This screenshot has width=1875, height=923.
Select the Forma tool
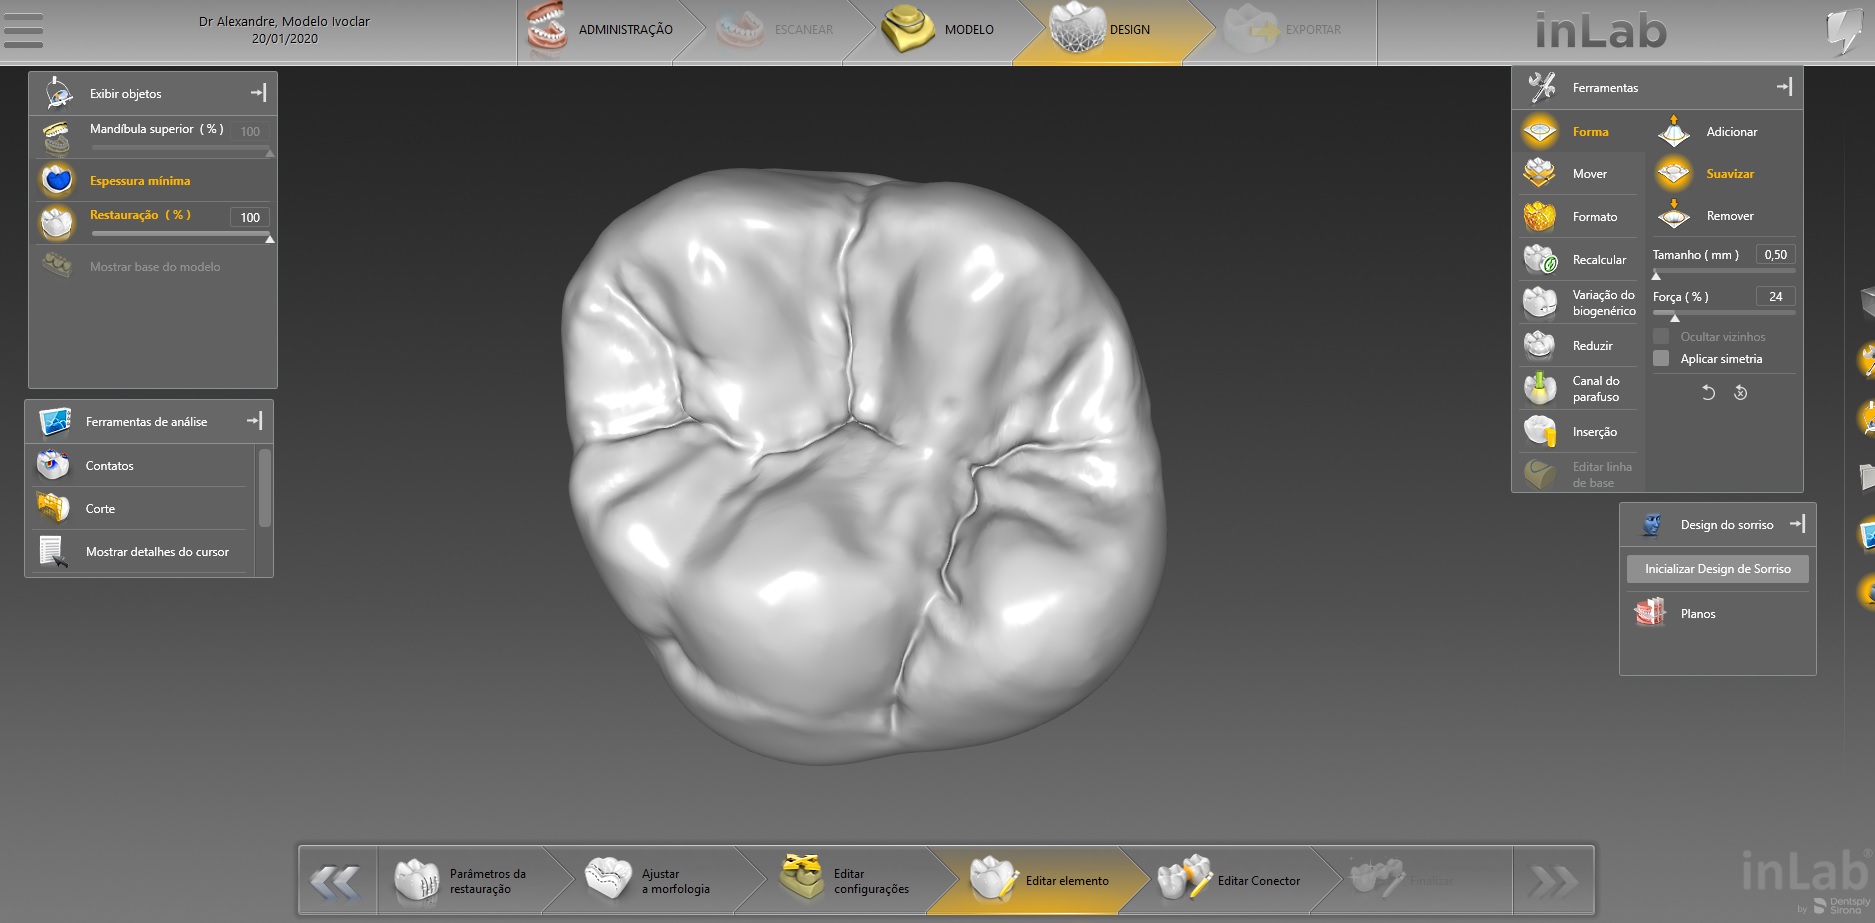tap(1589, 131)
